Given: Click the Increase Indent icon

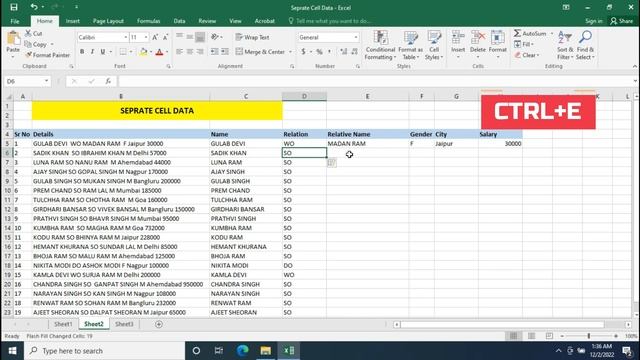Looking at the screenshot, I should (x=225, y=52).
